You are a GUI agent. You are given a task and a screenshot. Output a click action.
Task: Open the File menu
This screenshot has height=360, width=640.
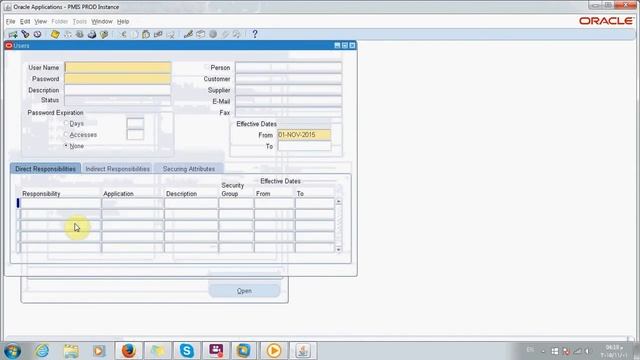point(11,21)
